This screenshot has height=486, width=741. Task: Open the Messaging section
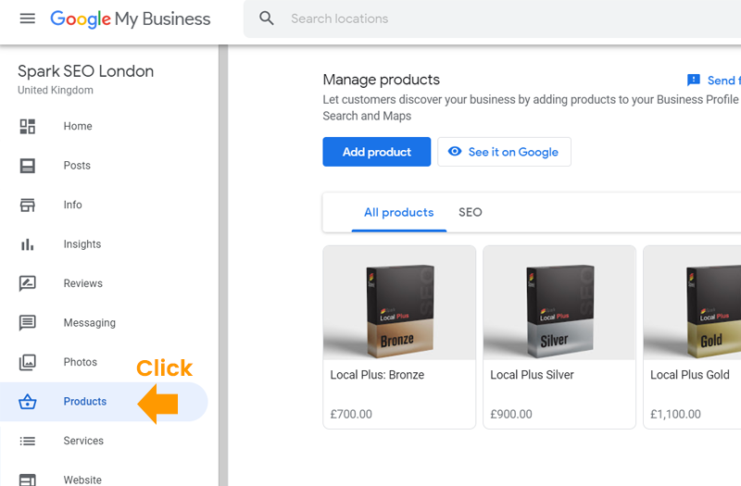tap(90, 323)
